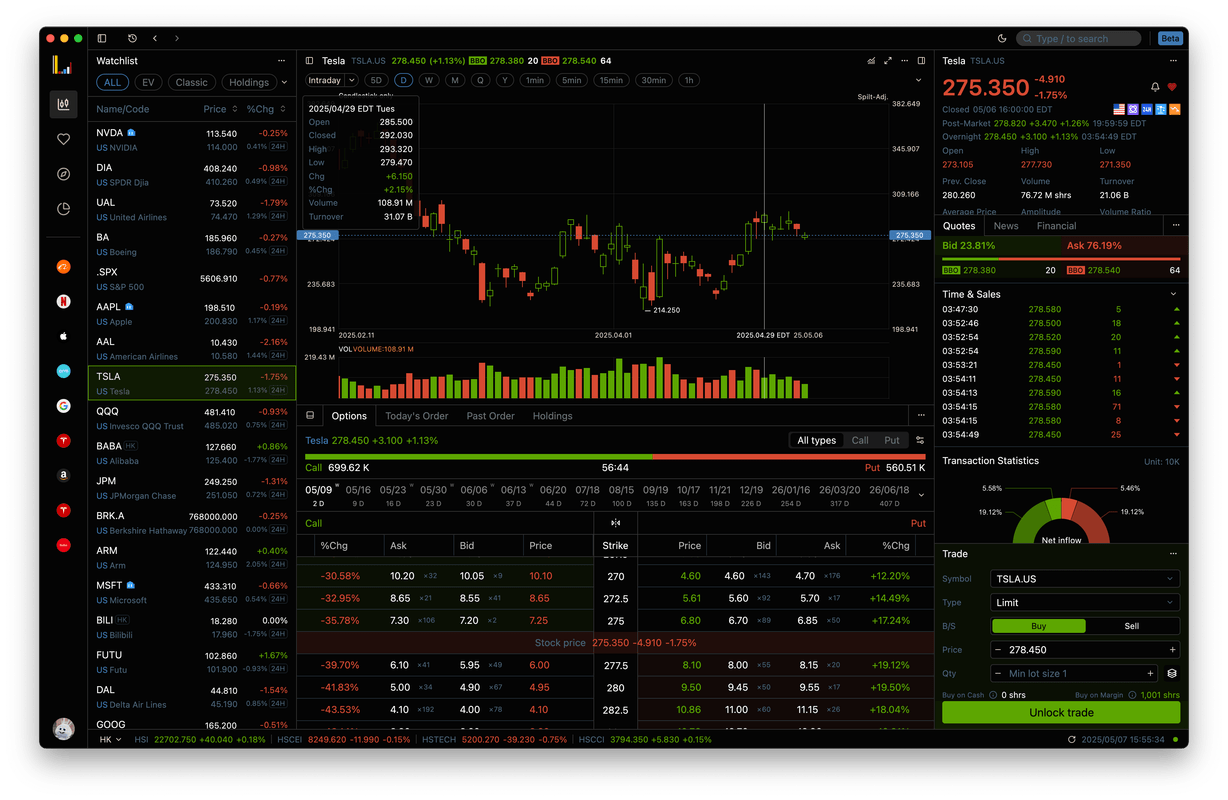Open chart indicators icon in chart header

[x=871, y=61]
